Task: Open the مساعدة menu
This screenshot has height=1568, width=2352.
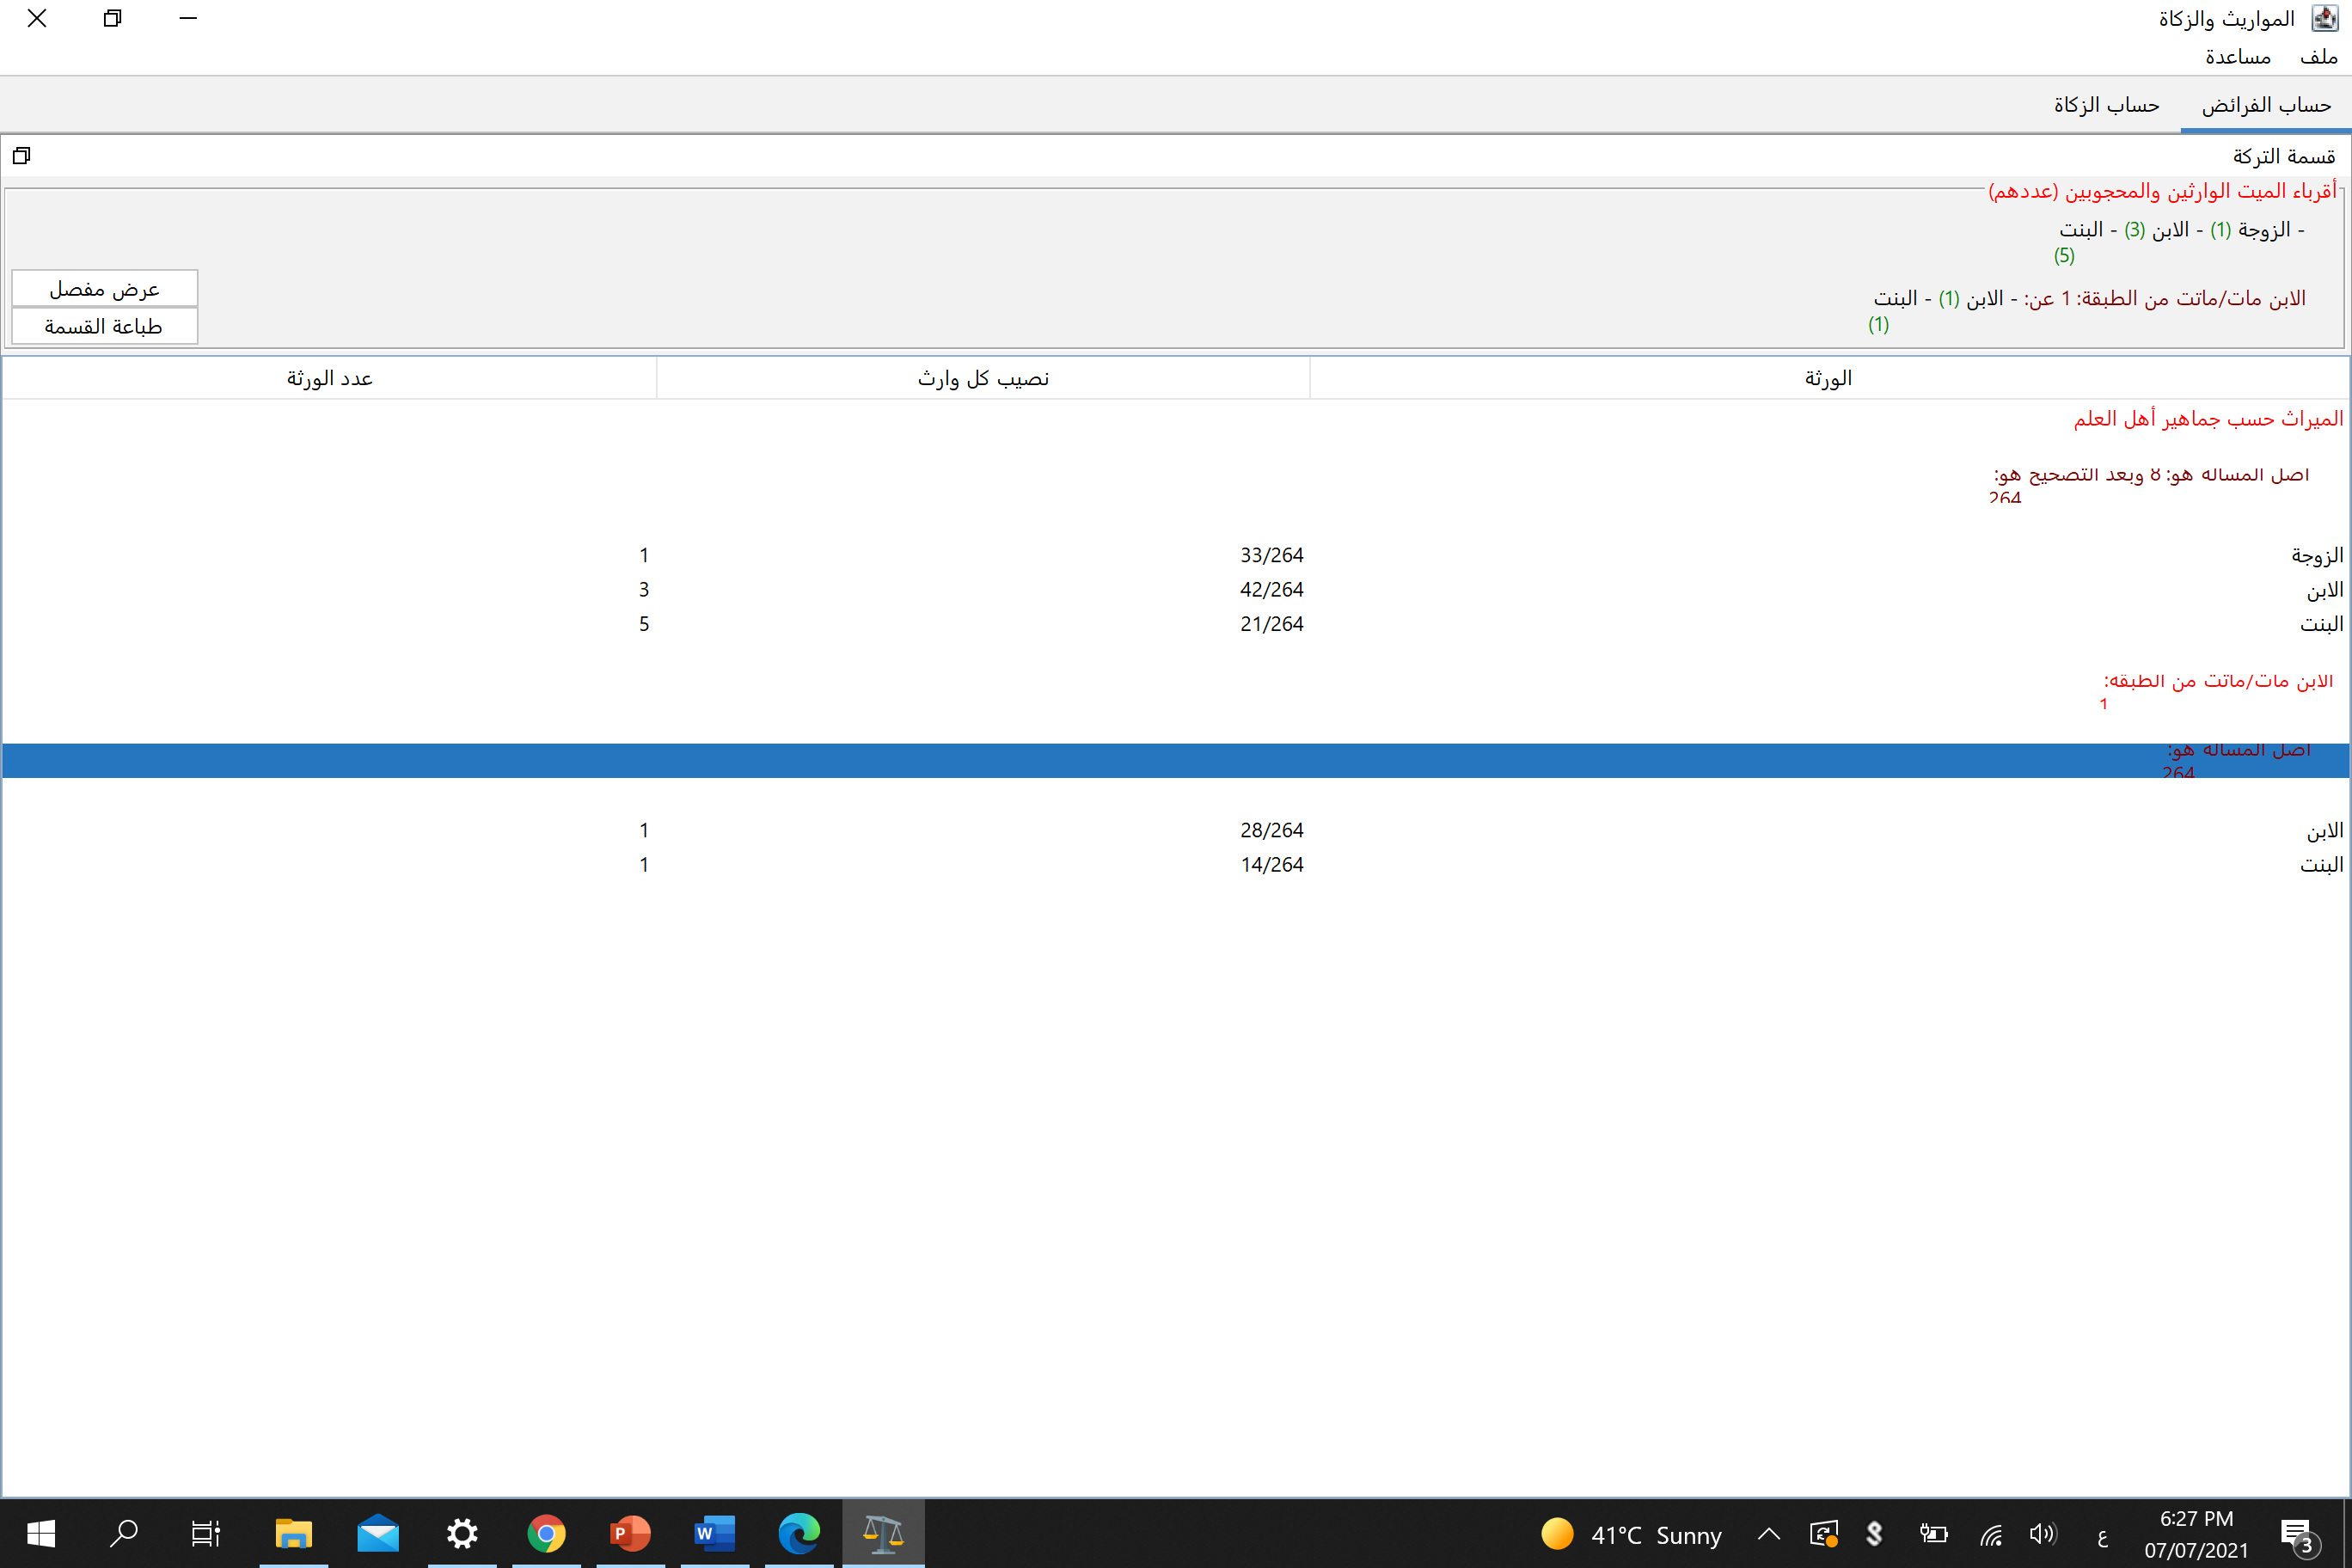Action: (x=2238, y=57)
